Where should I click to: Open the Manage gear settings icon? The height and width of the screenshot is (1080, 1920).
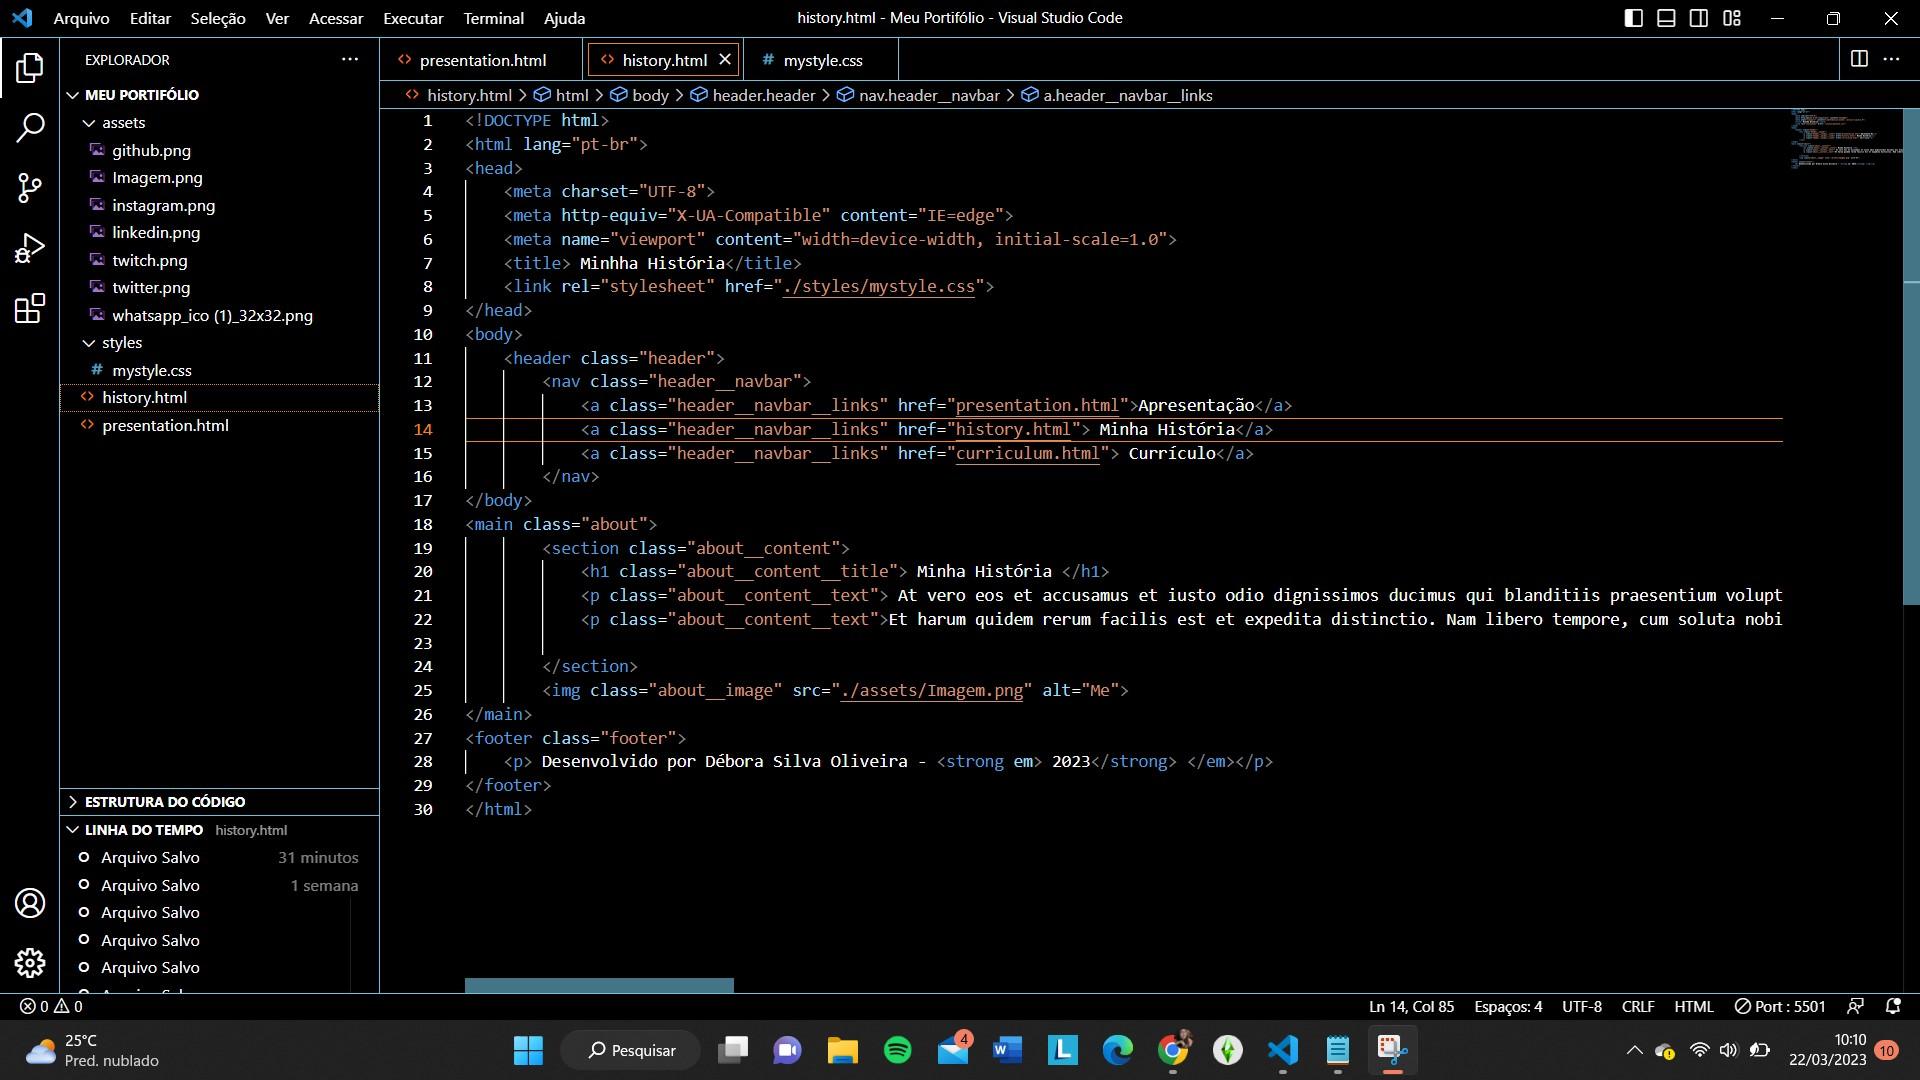coord(30,963)
